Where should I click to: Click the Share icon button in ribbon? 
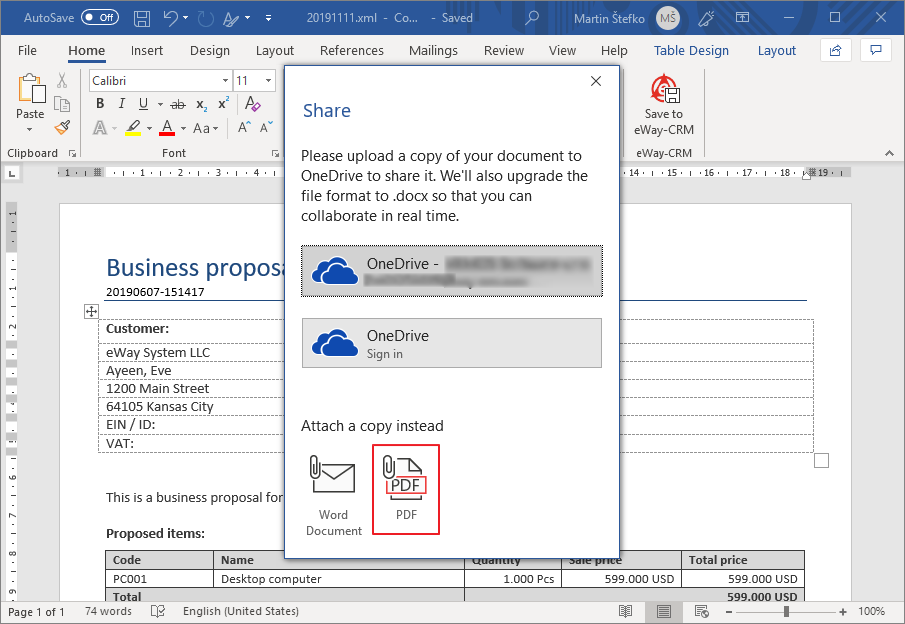[835, 50]
